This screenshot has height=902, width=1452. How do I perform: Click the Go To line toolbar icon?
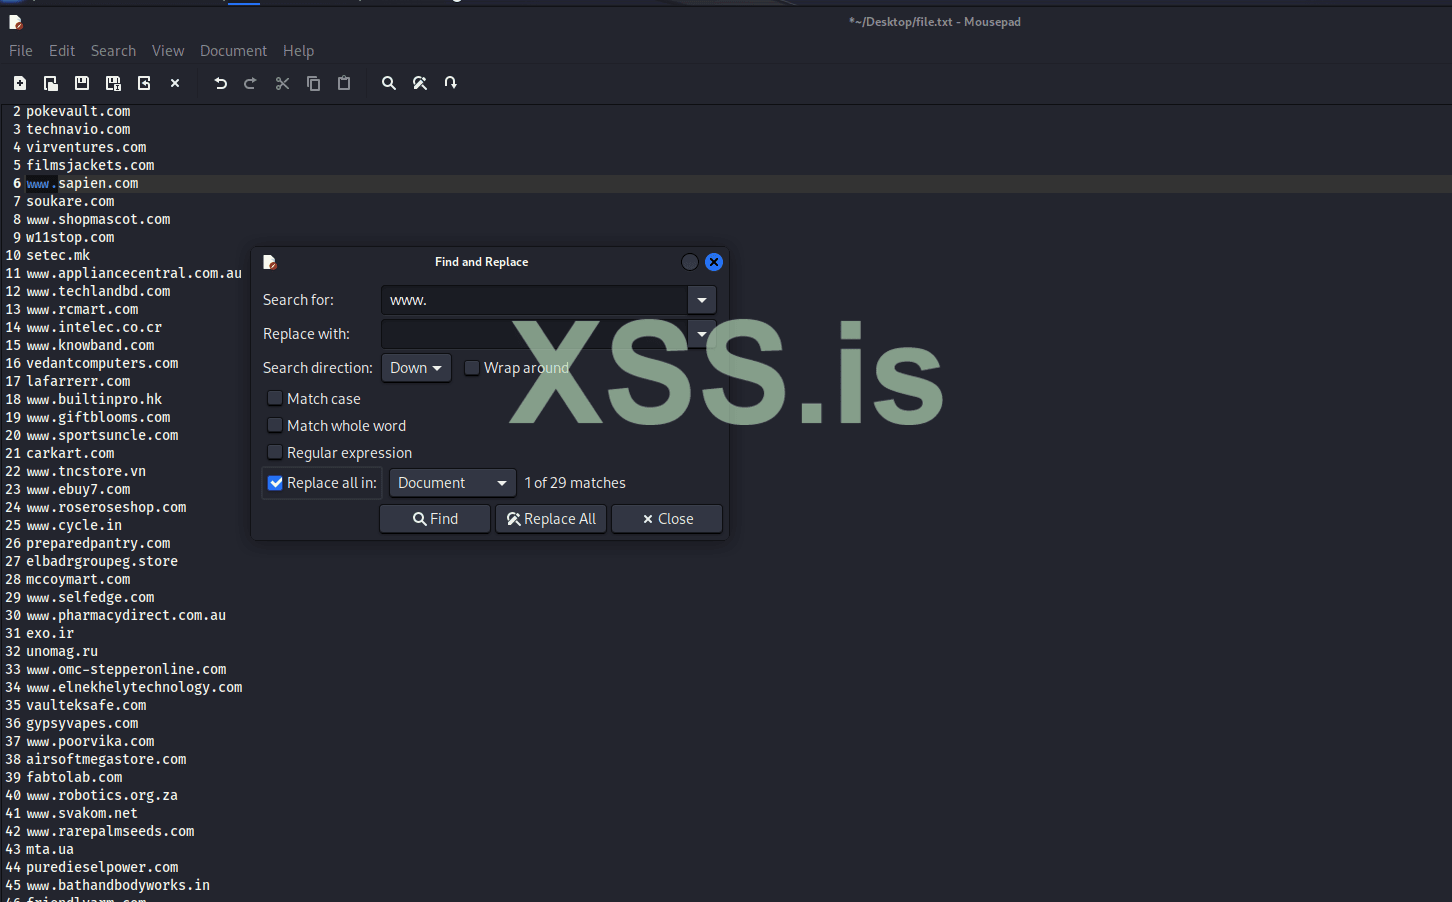[451, 83]
